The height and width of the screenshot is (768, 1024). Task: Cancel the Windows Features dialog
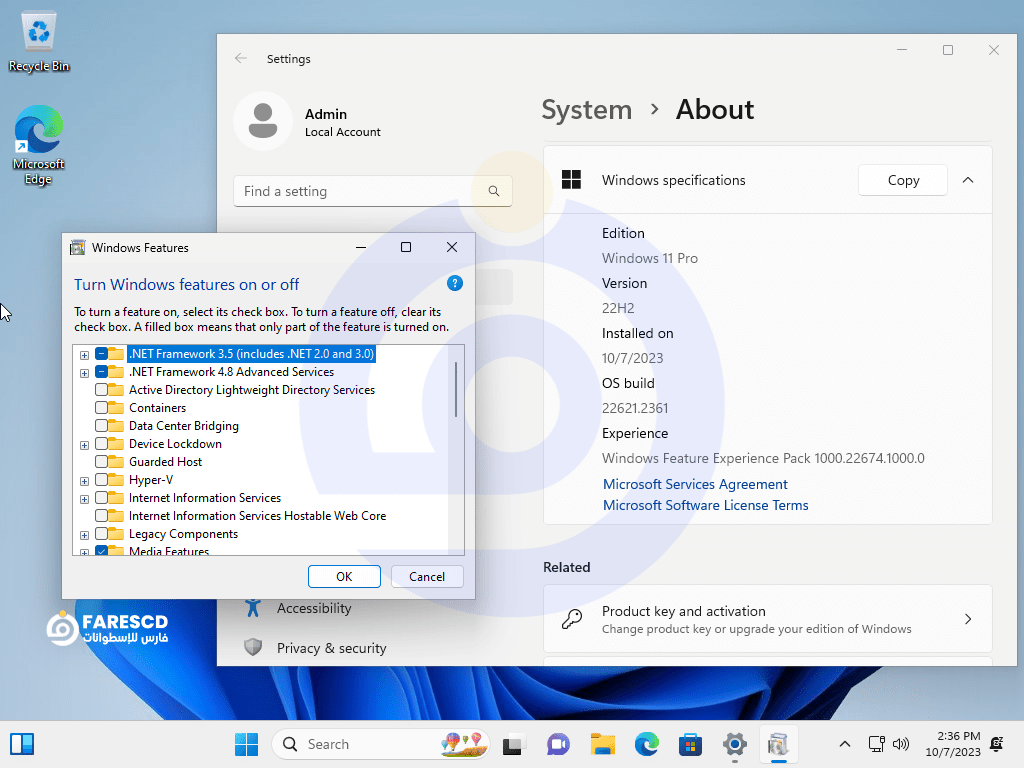point(427,577)
